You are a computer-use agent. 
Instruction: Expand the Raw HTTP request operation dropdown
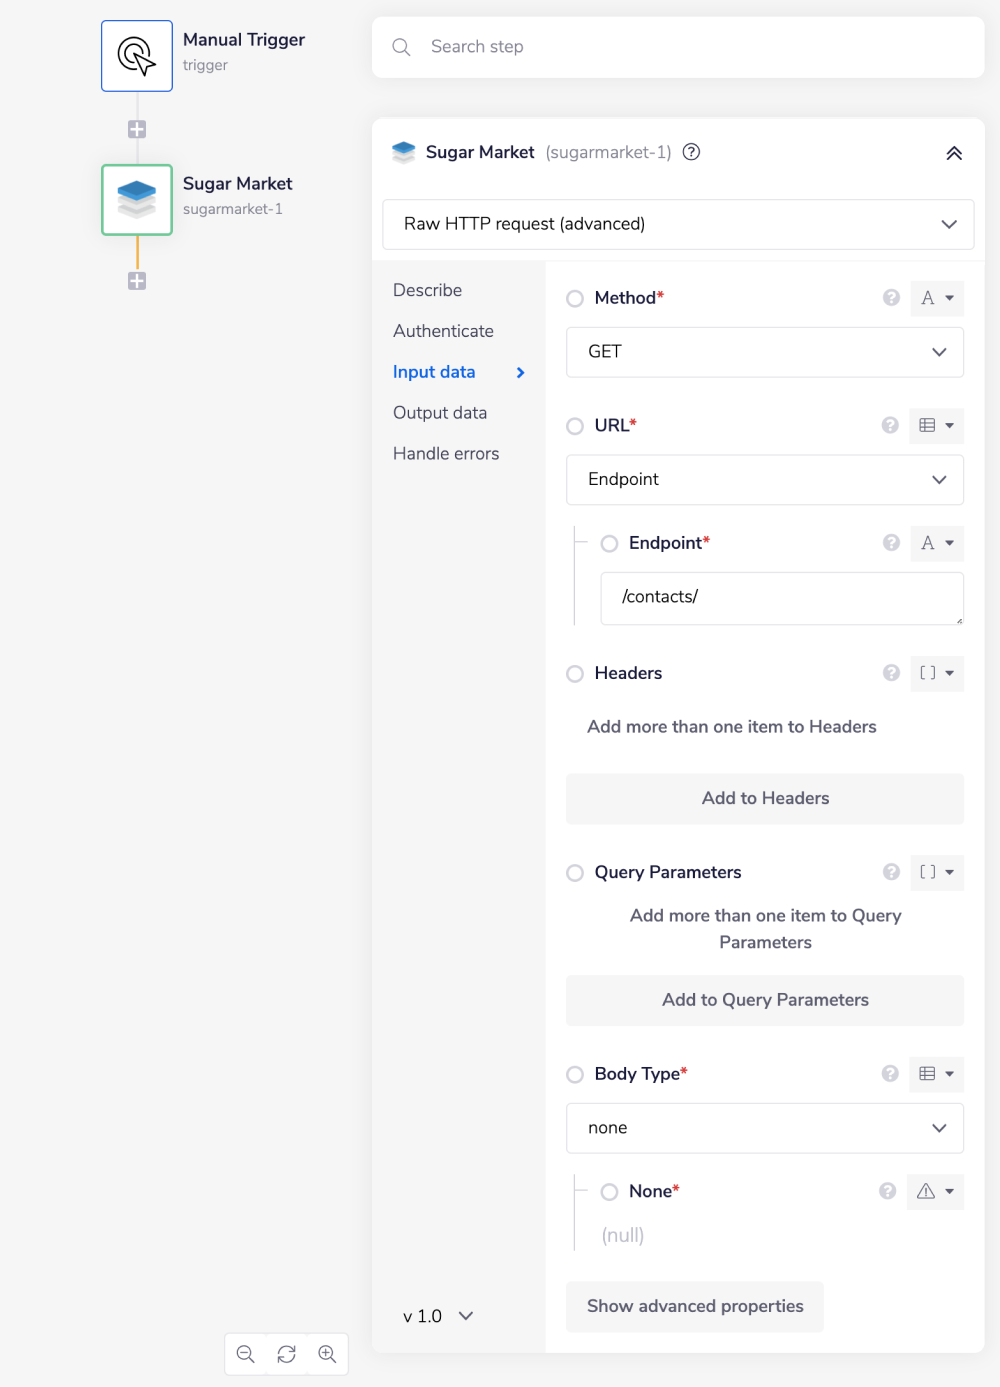point(678,224)
